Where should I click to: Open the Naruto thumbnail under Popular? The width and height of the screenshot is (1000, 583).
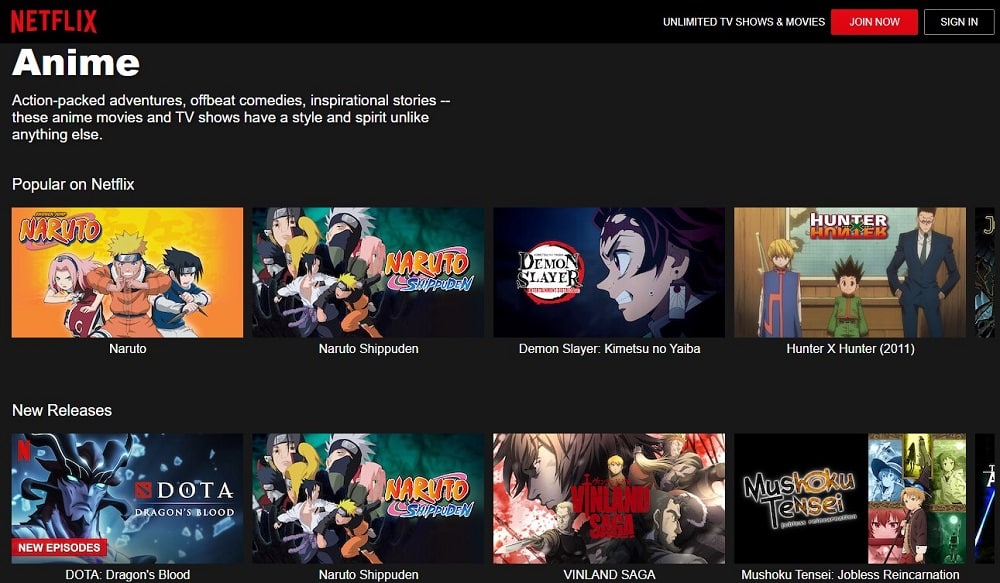[x=128, y=272]
